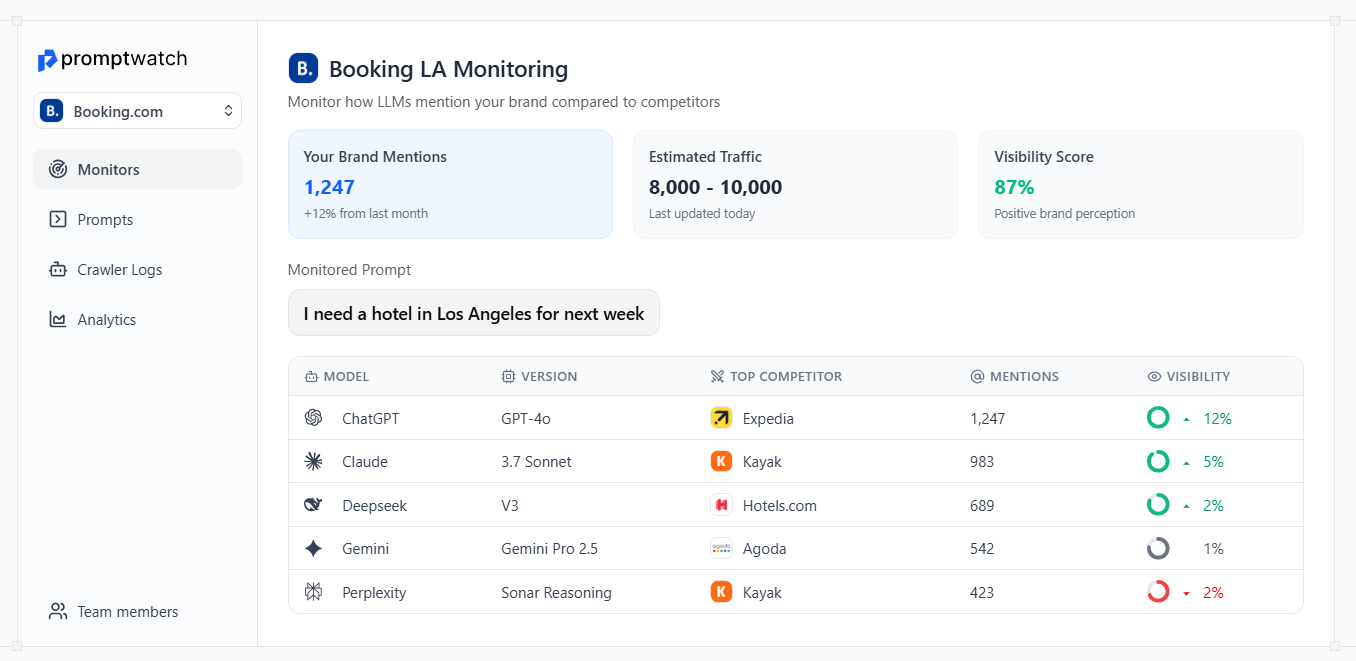Click the Prompts terminal icon

point(58,219)
